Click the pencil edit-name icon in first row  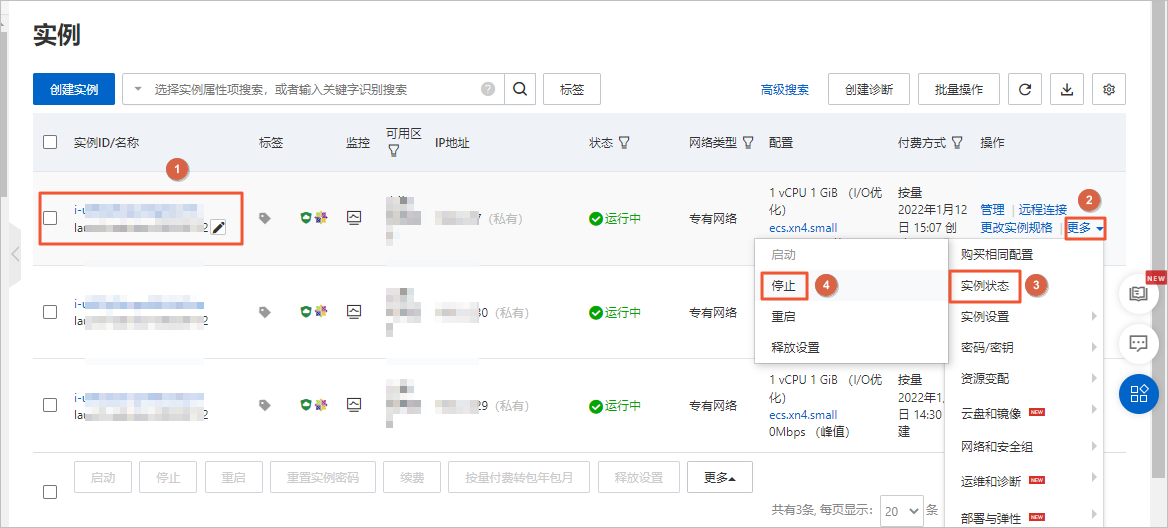tap(218, 228)
